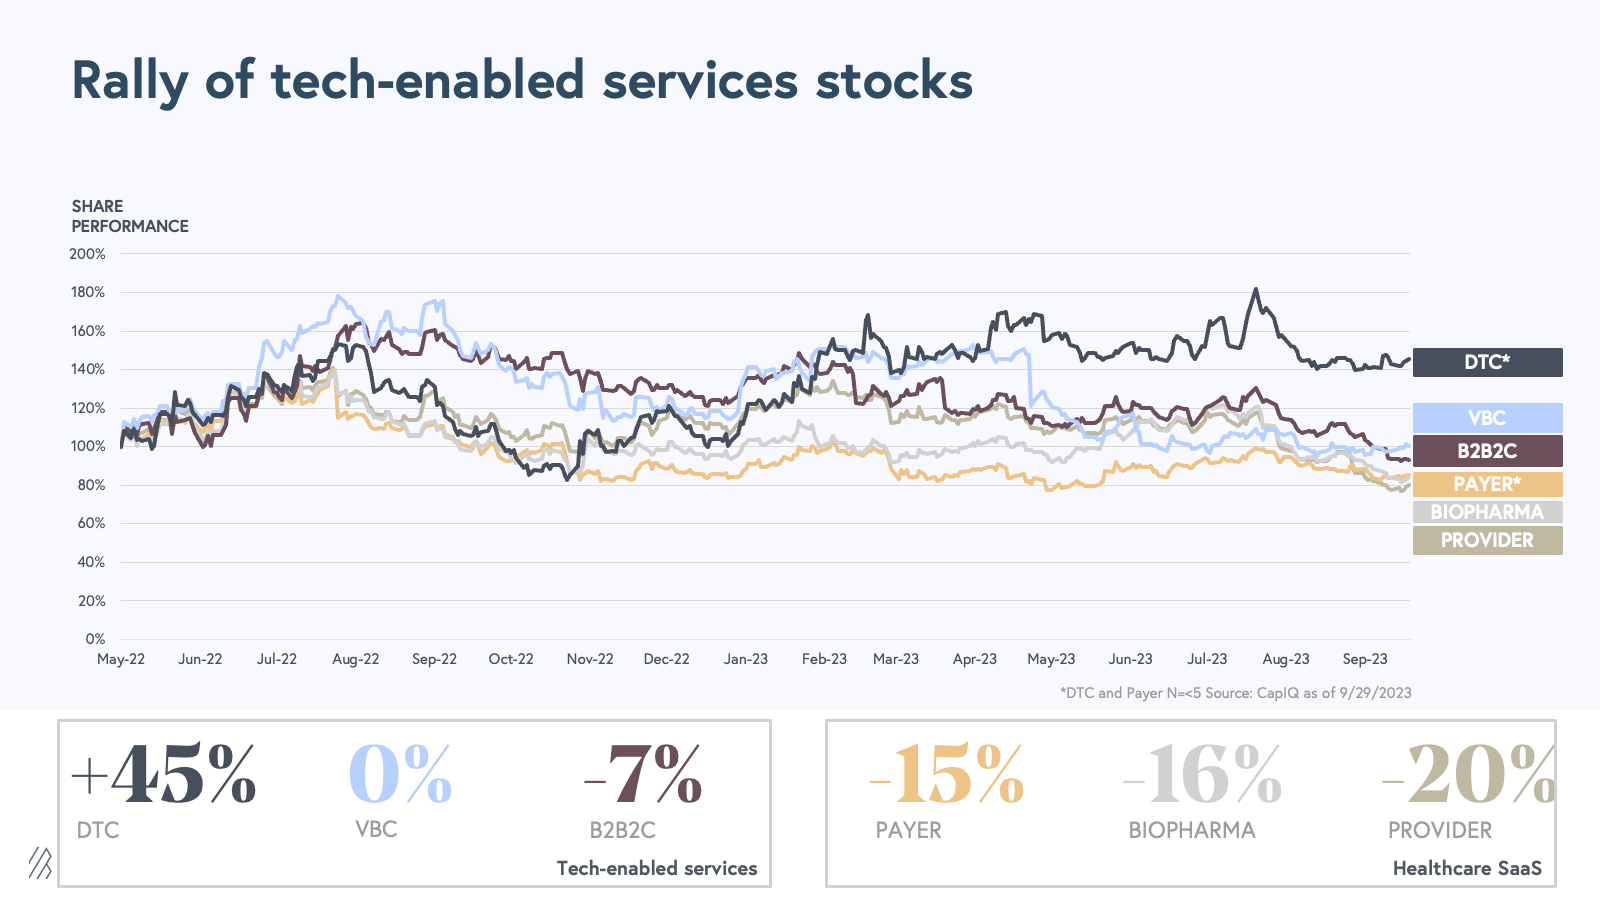Click the Sep-23 x-axis label

[1365, 659]
